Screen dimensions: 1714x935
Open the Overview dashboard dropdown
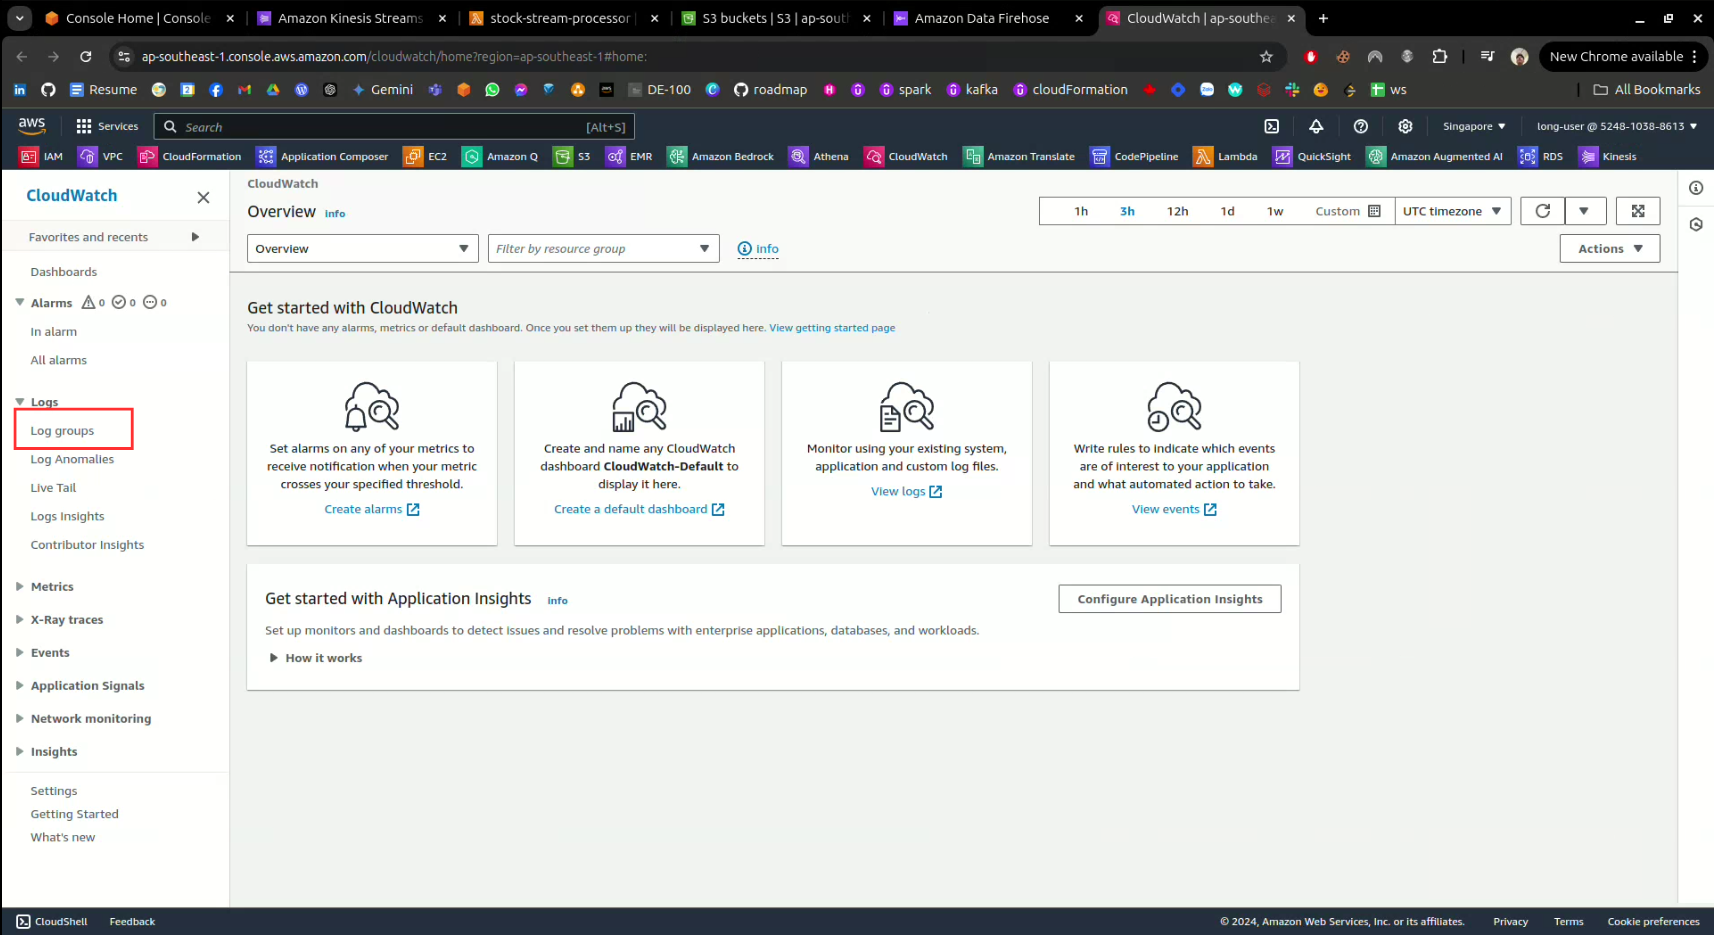pos(362,249)
